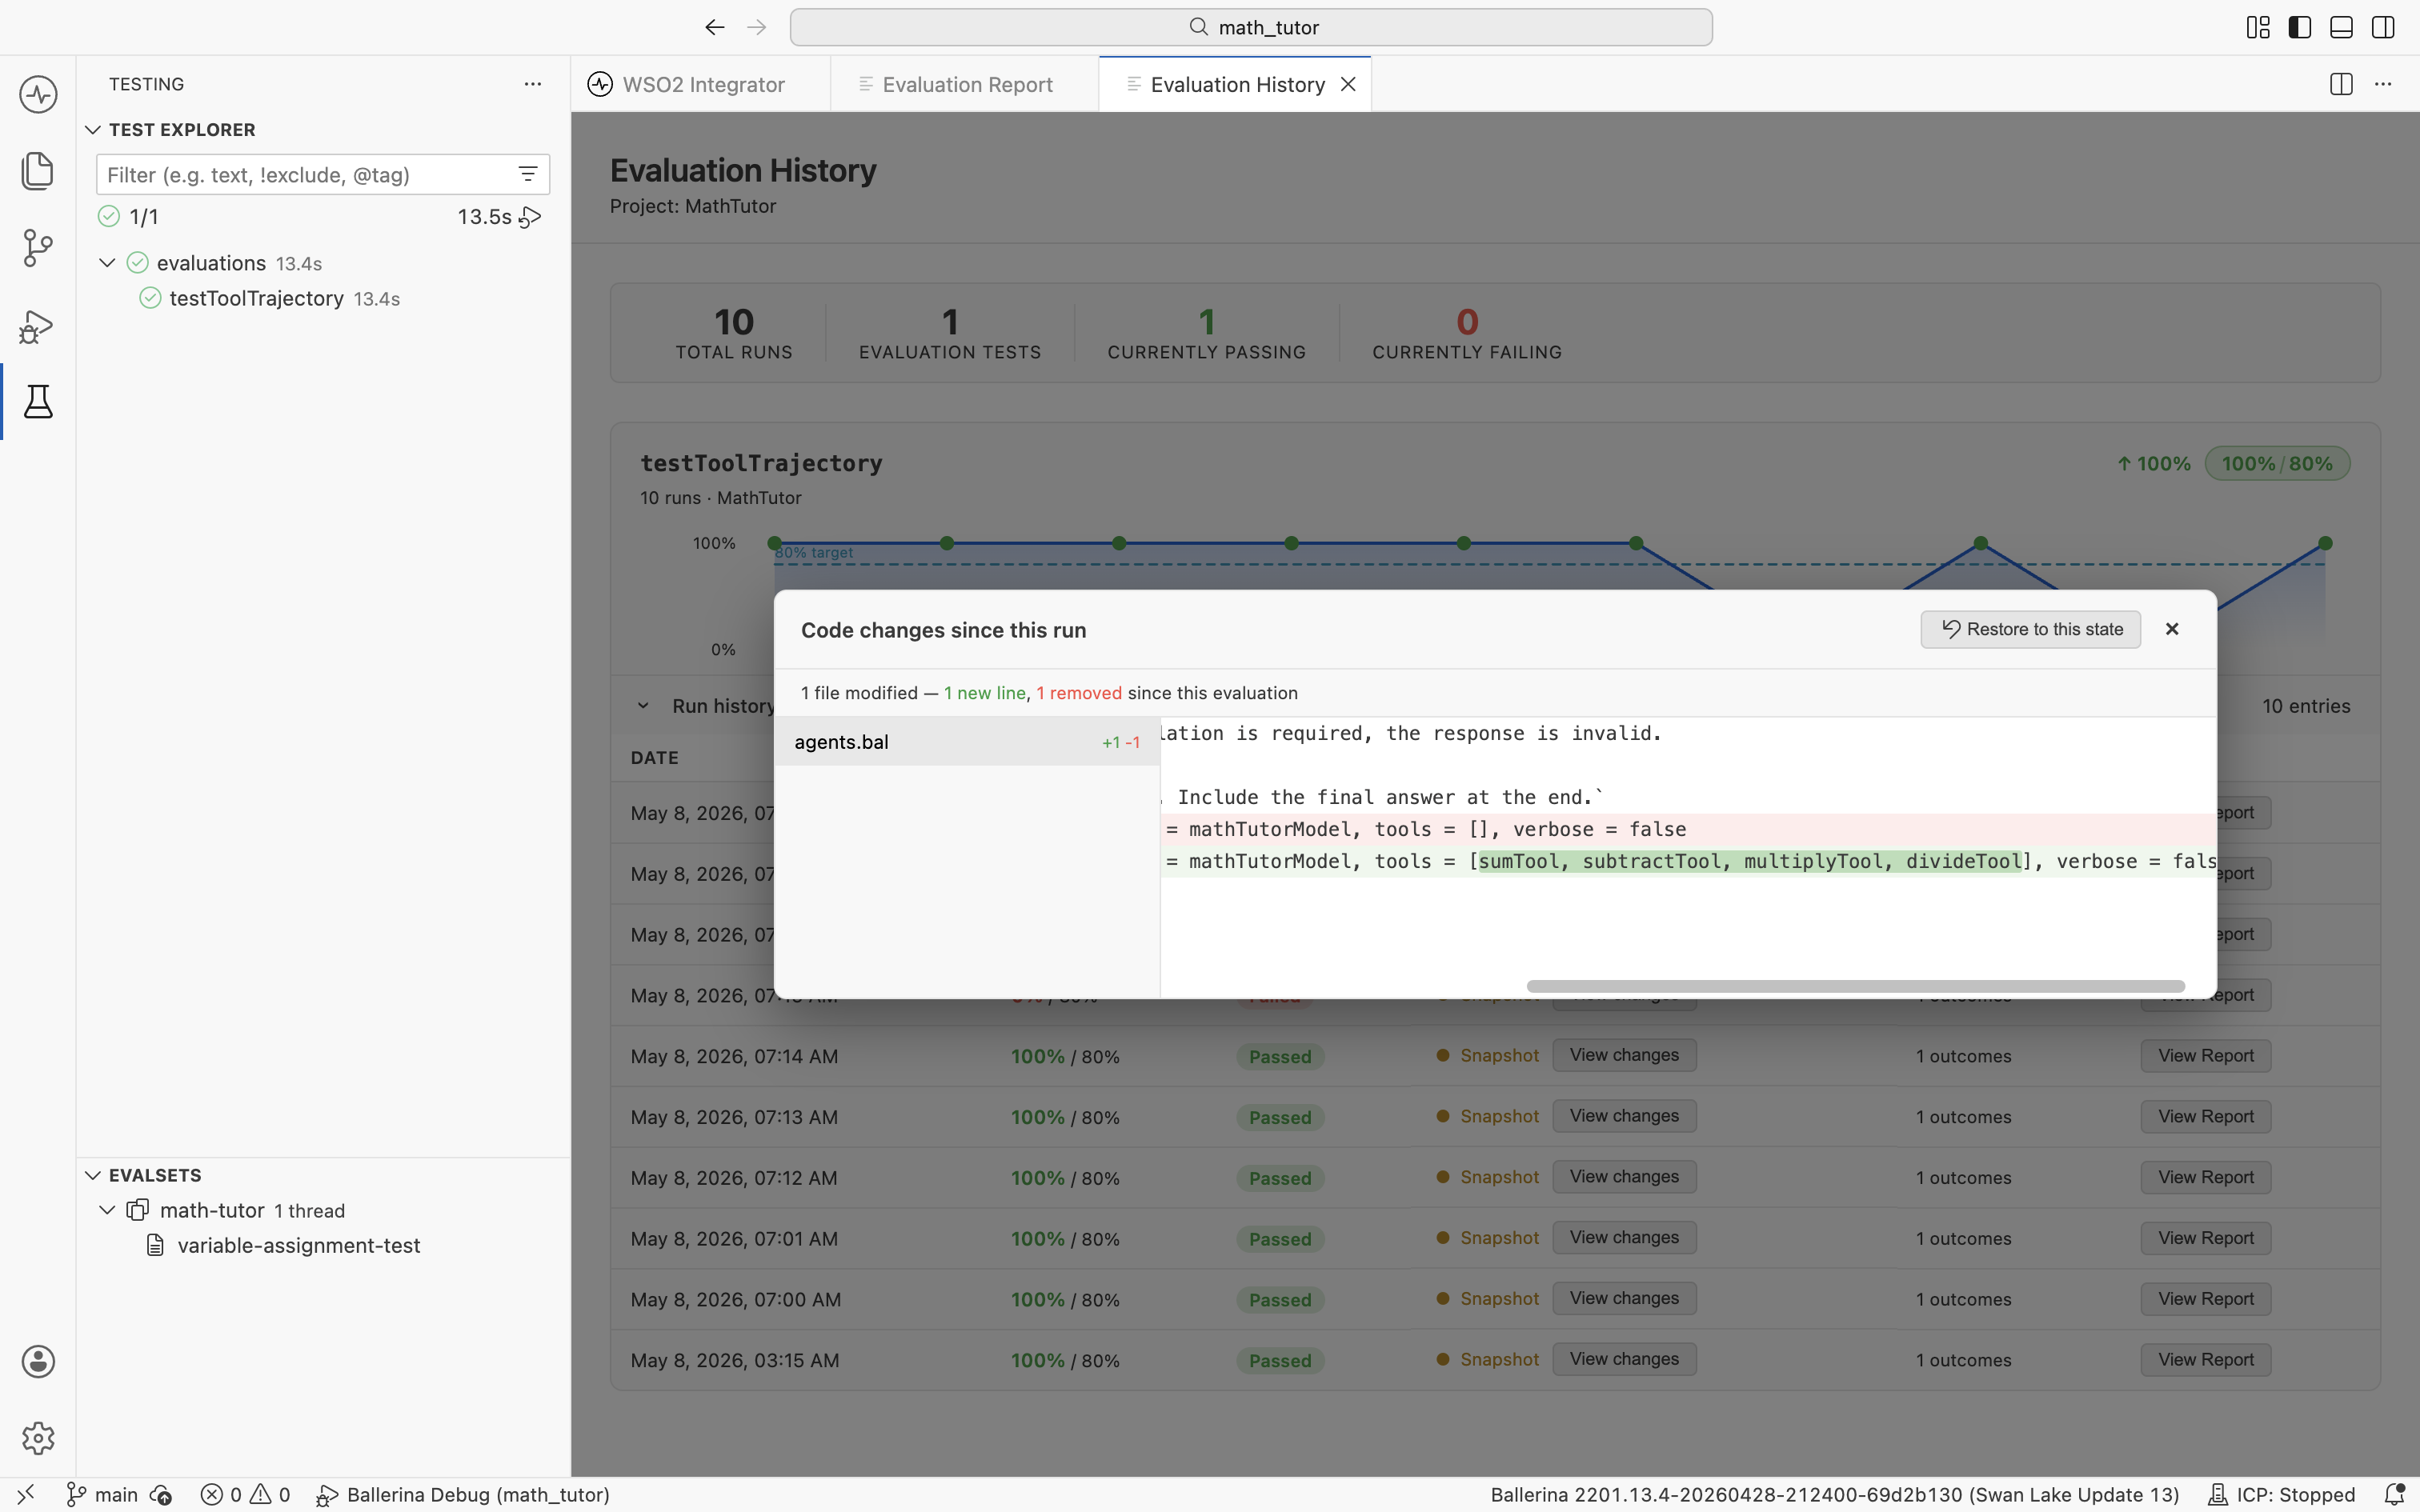Open the Run and Debug icon

coord(38,326)
